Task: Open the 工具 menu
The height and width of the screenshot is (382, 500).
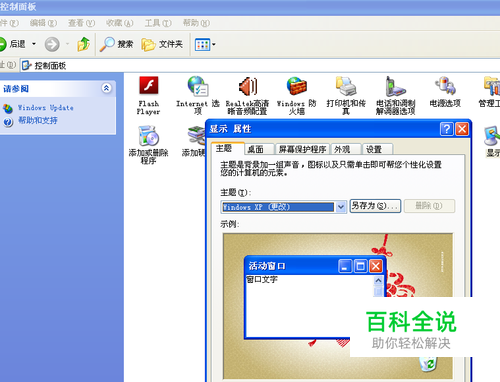Action: coord(158,23)
